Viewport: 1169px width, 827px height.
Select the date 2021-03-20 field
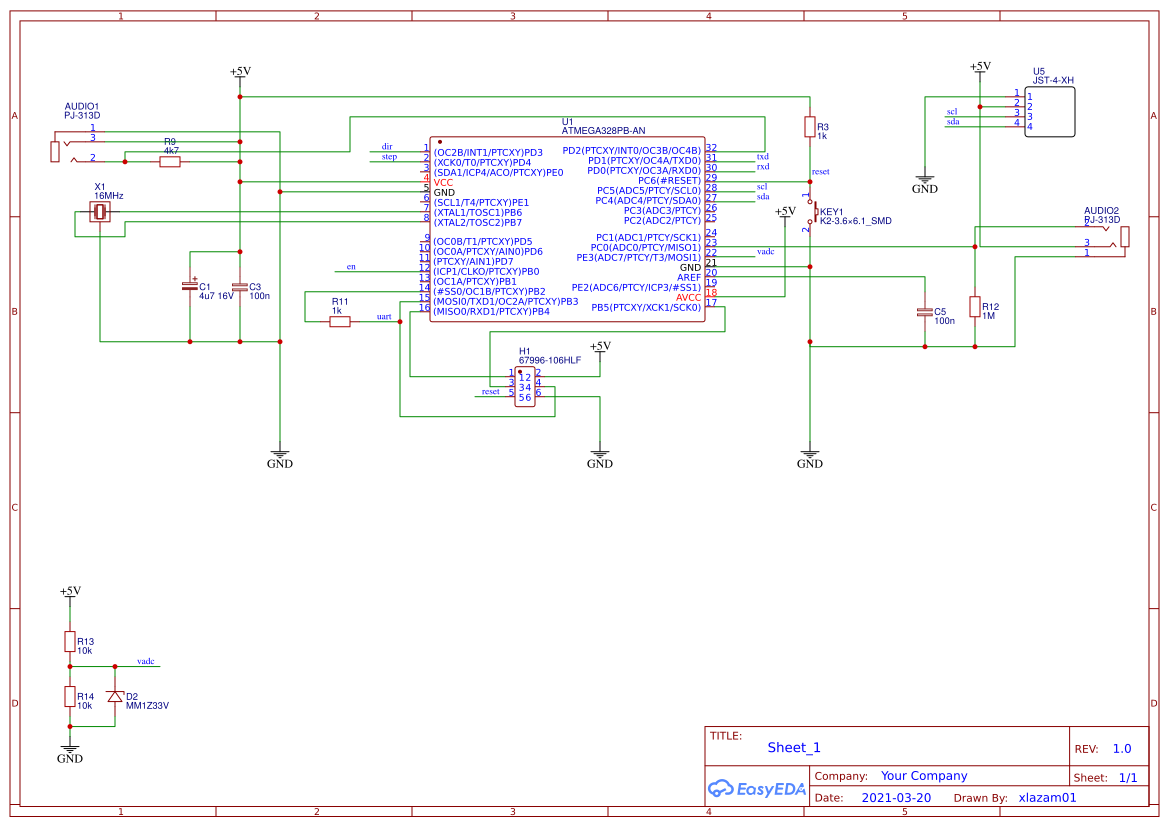pyautogui.click(x=896, y=797)
